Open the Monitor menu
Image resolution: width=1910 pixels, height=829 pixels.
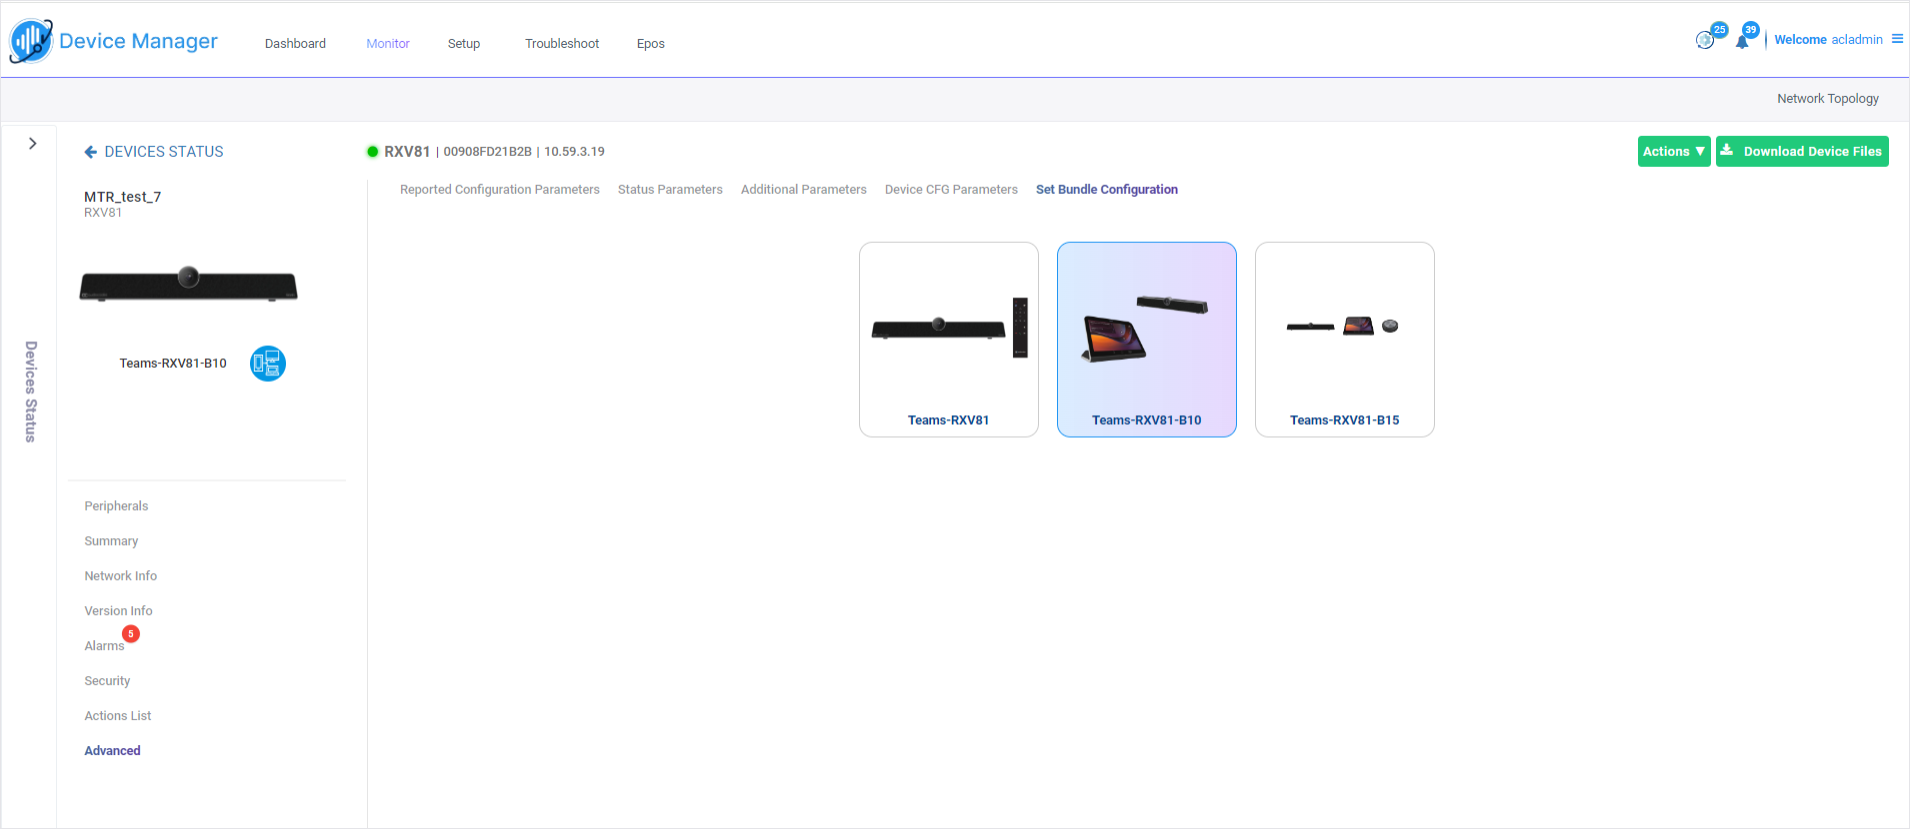[x=387, y=44]
